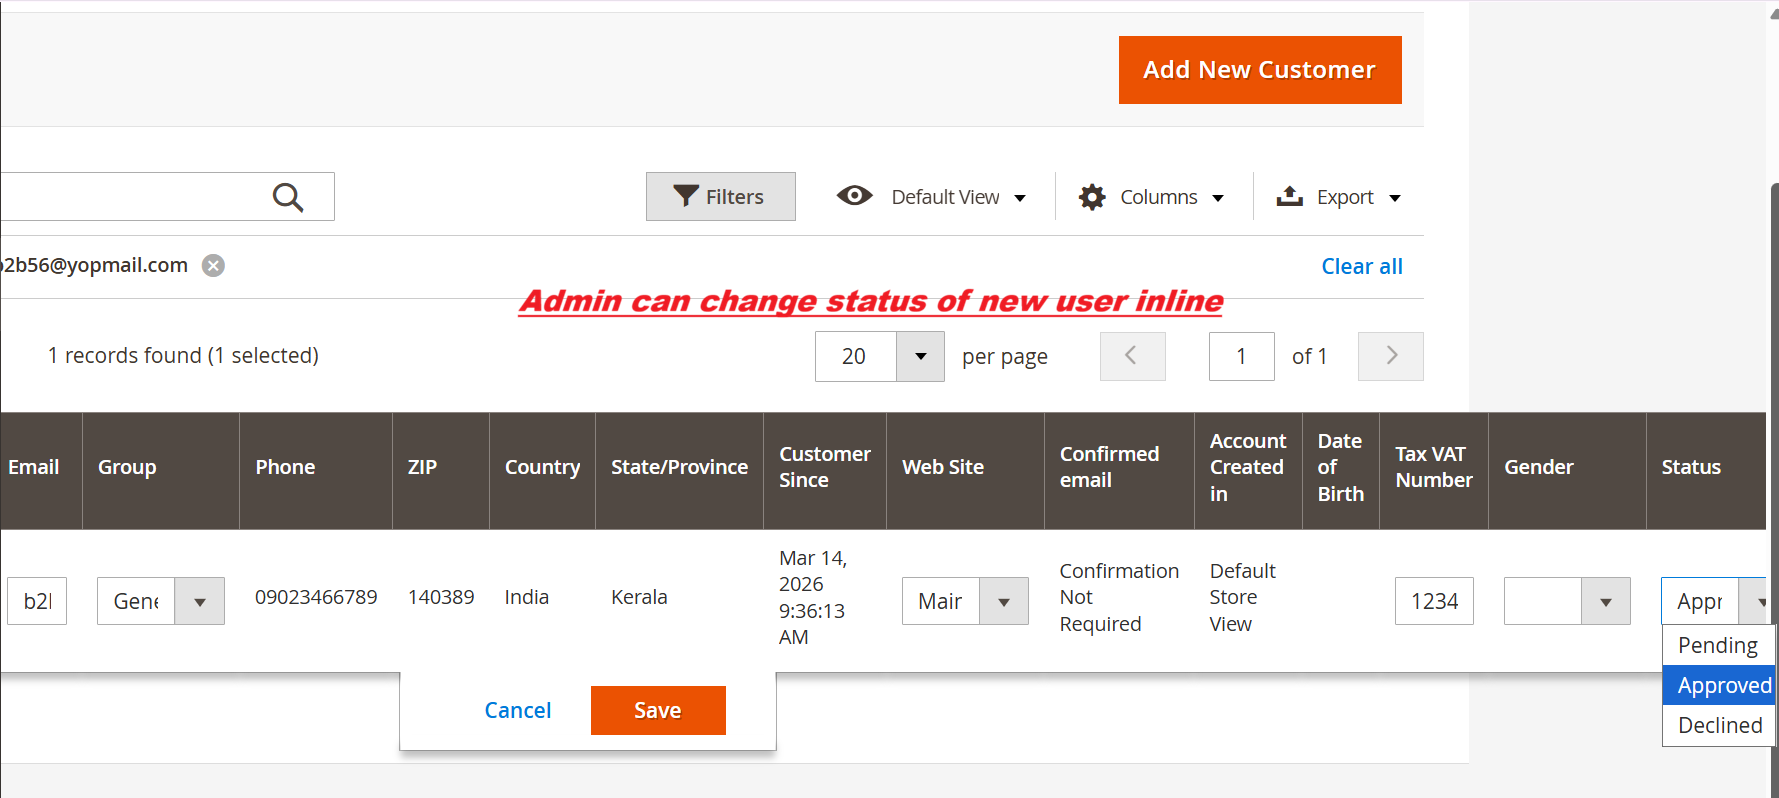Viewport: 1779px width, 798px height.
Task: Go to the previous page arrow
Action: 1132,356
